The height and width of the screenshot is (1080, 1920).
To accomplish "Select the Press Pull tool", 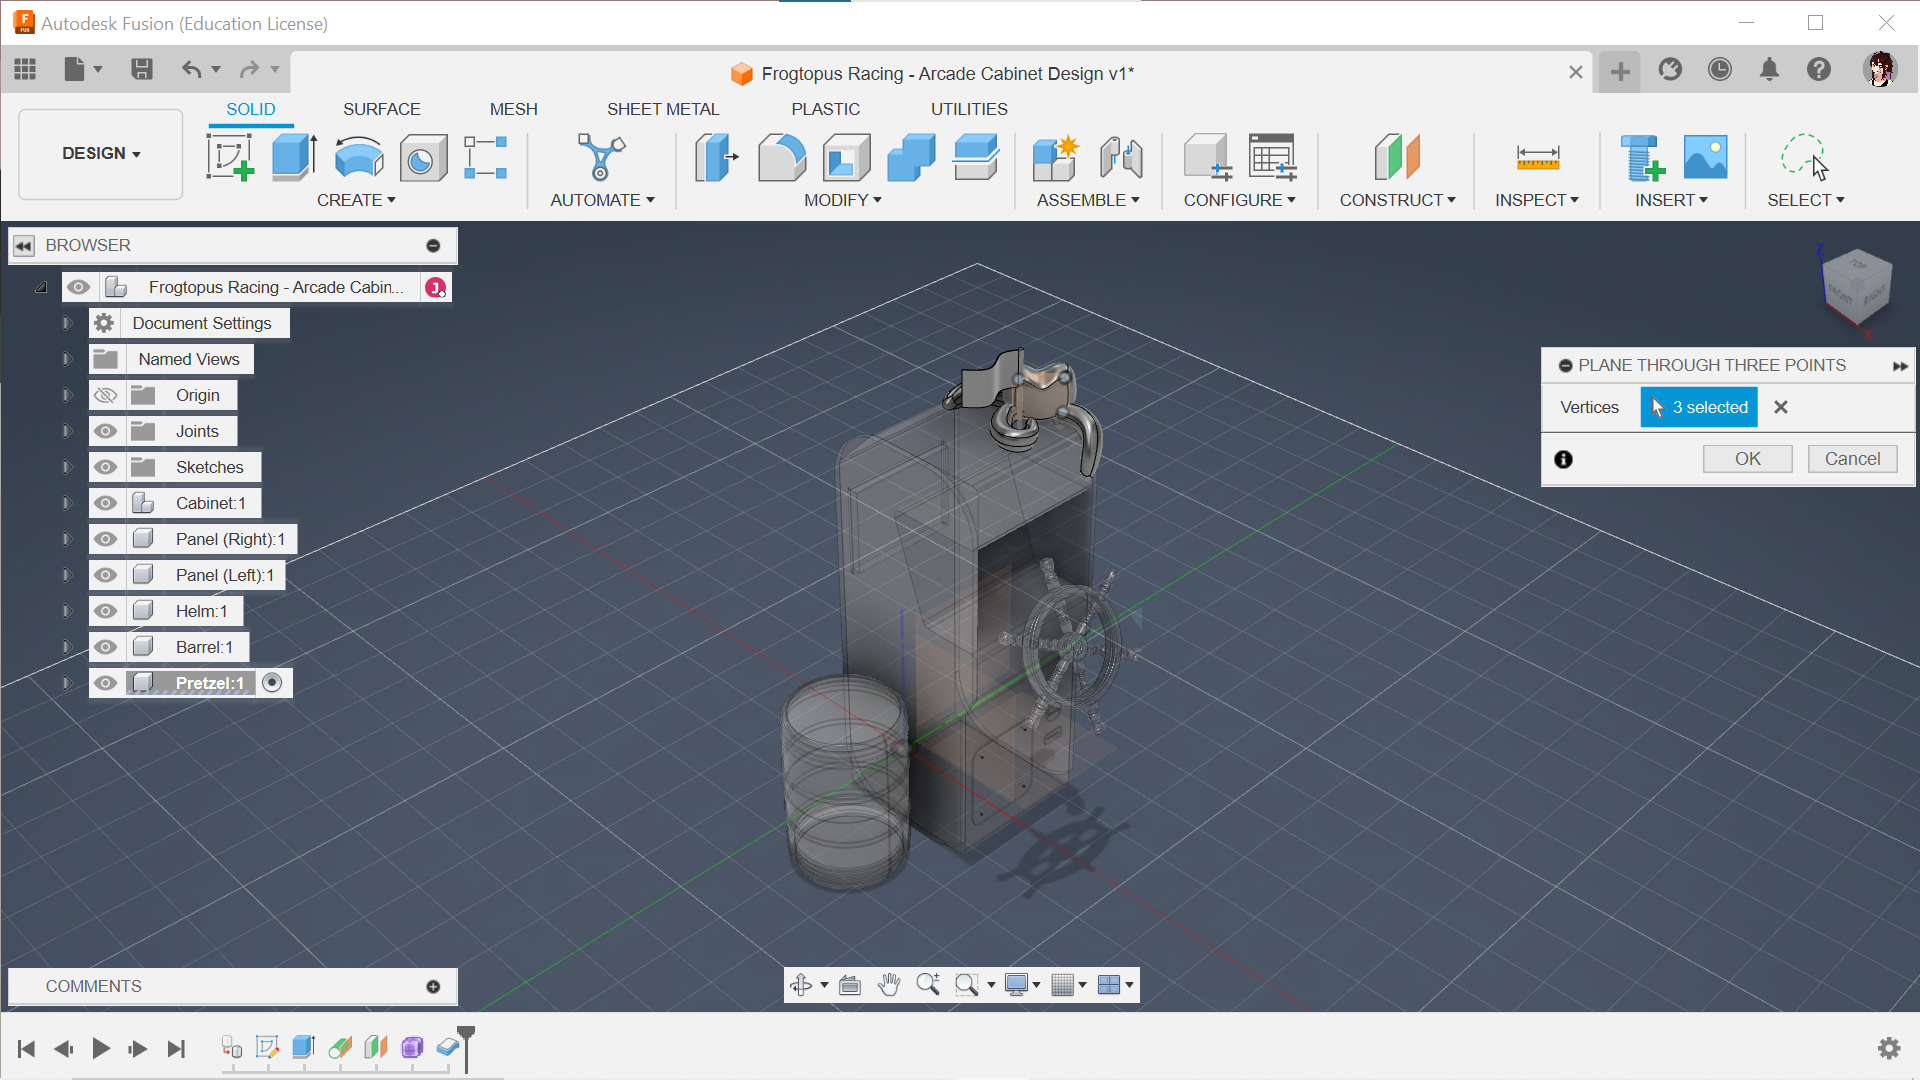I will 716,157.
